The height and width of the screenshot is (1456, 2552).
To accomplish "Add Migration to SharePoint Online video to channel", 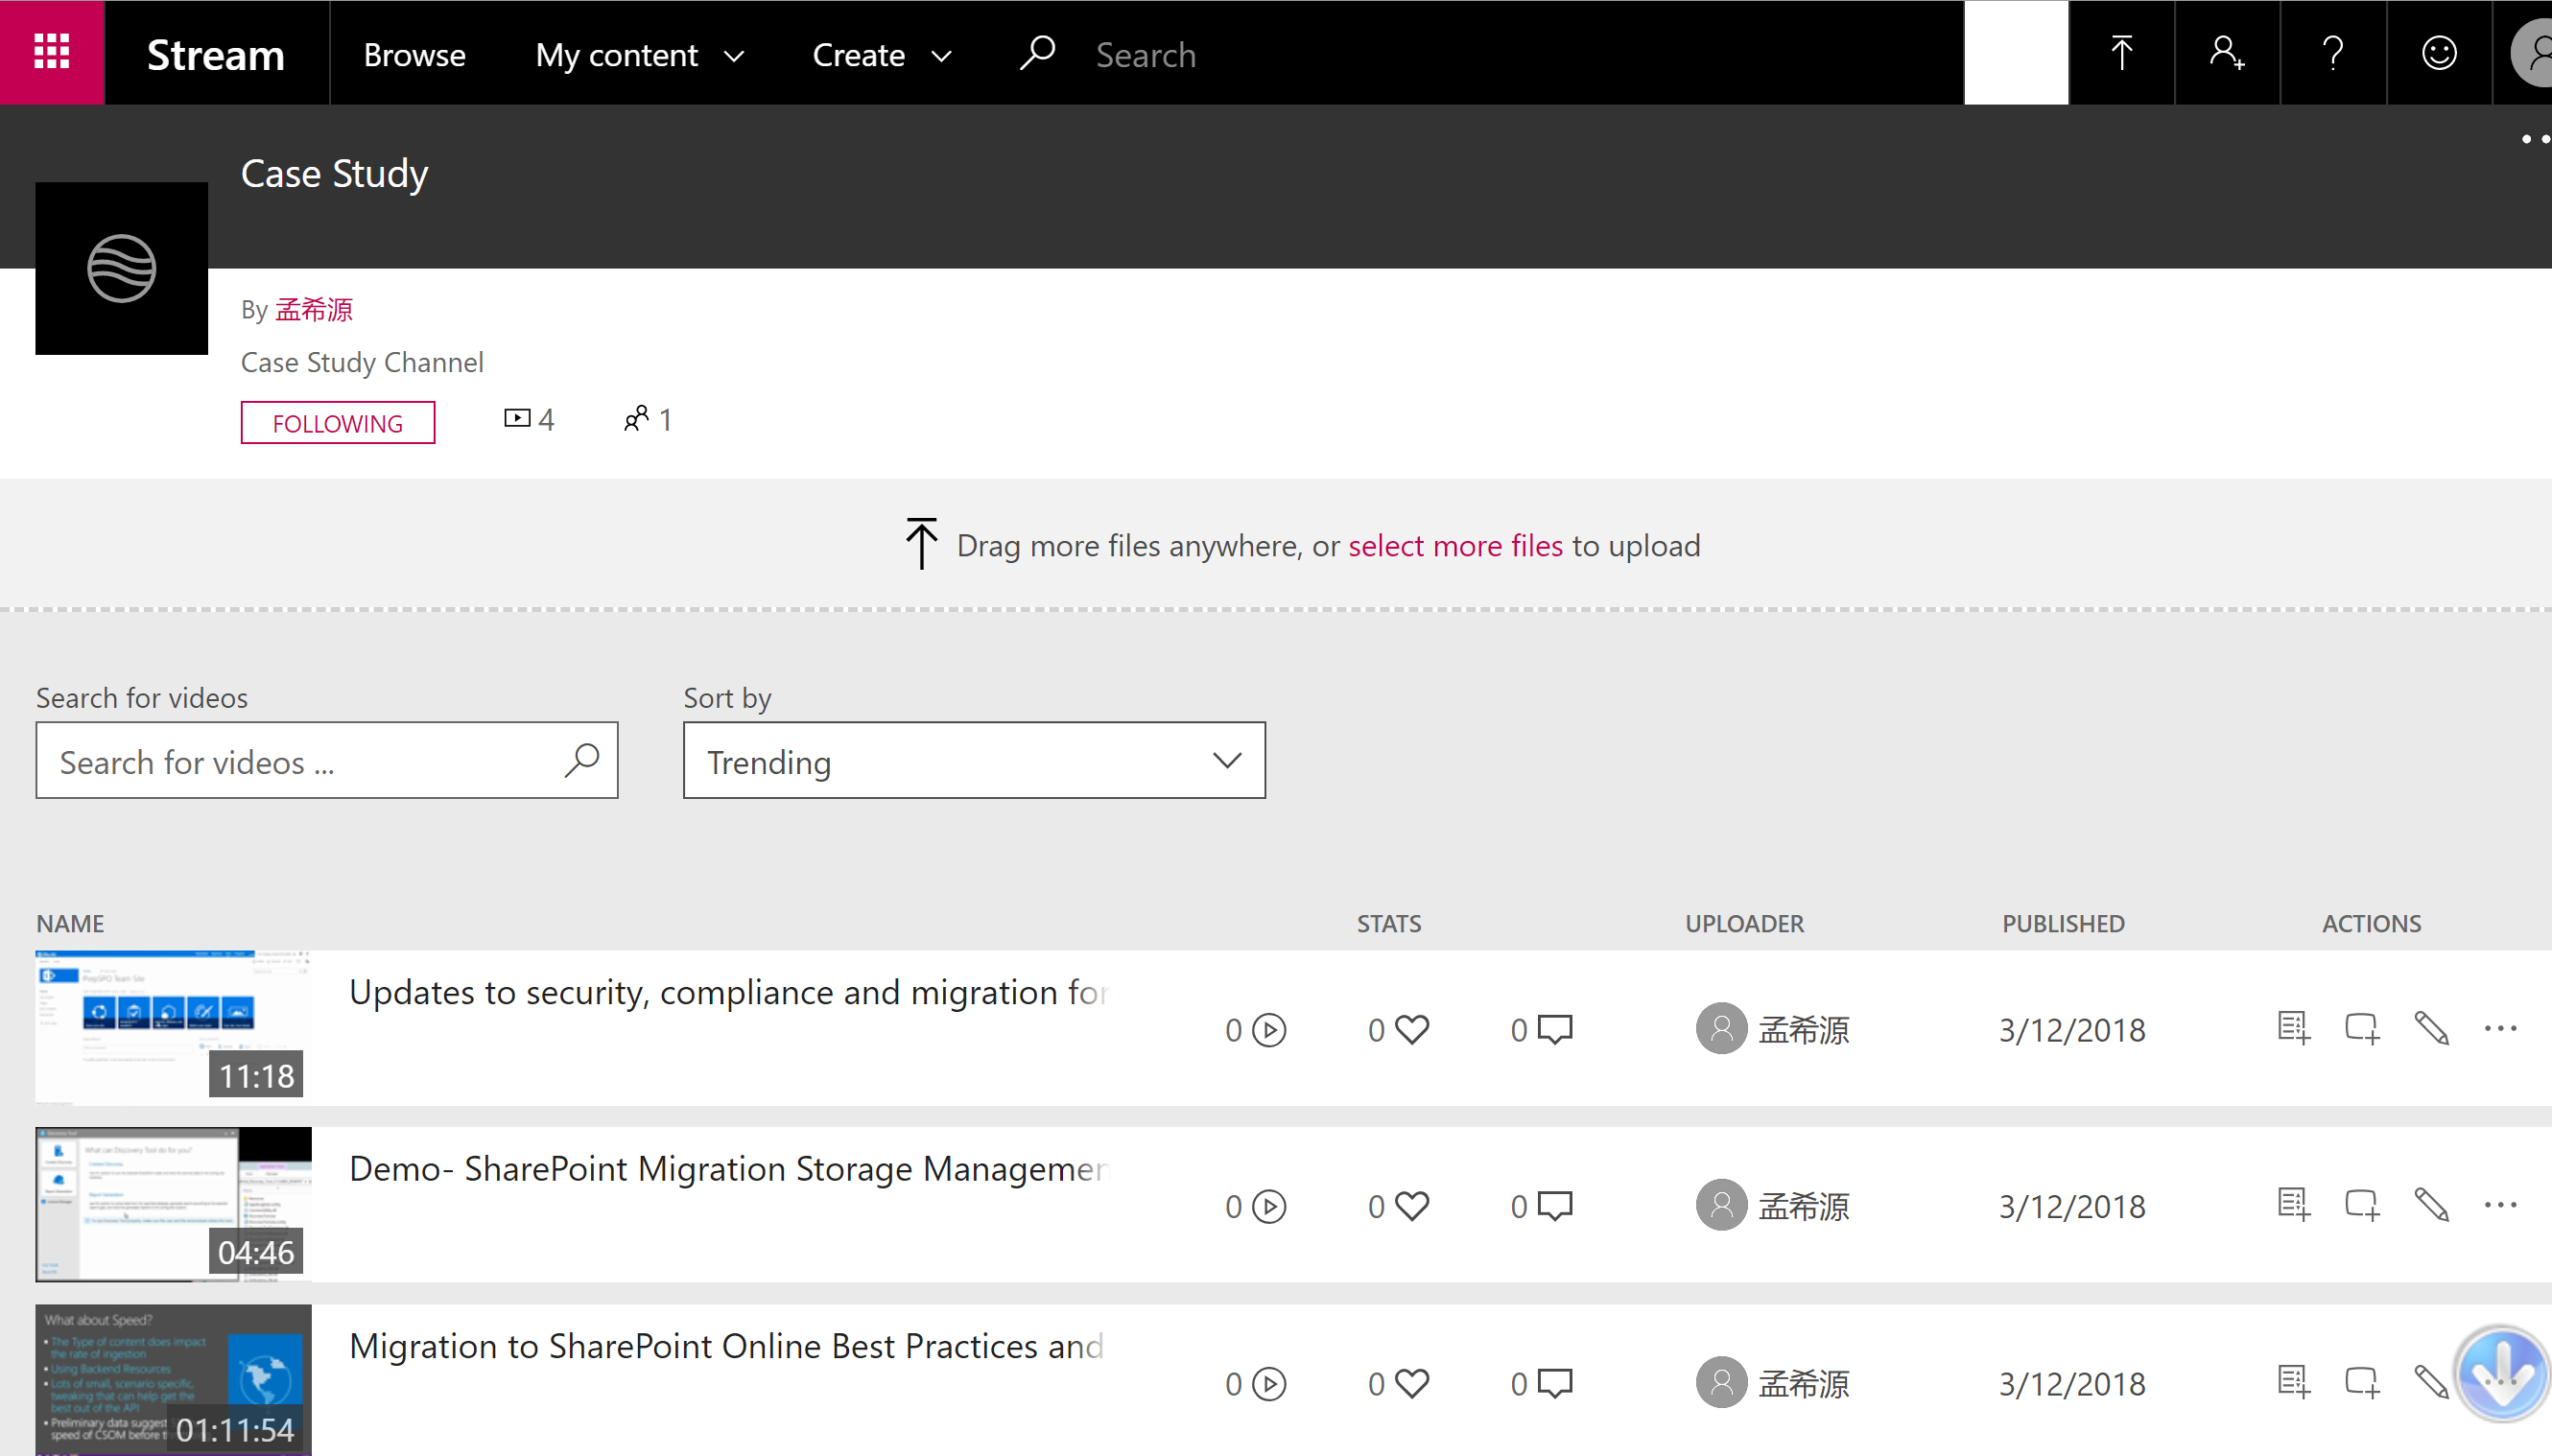I will (2363, 1382).
